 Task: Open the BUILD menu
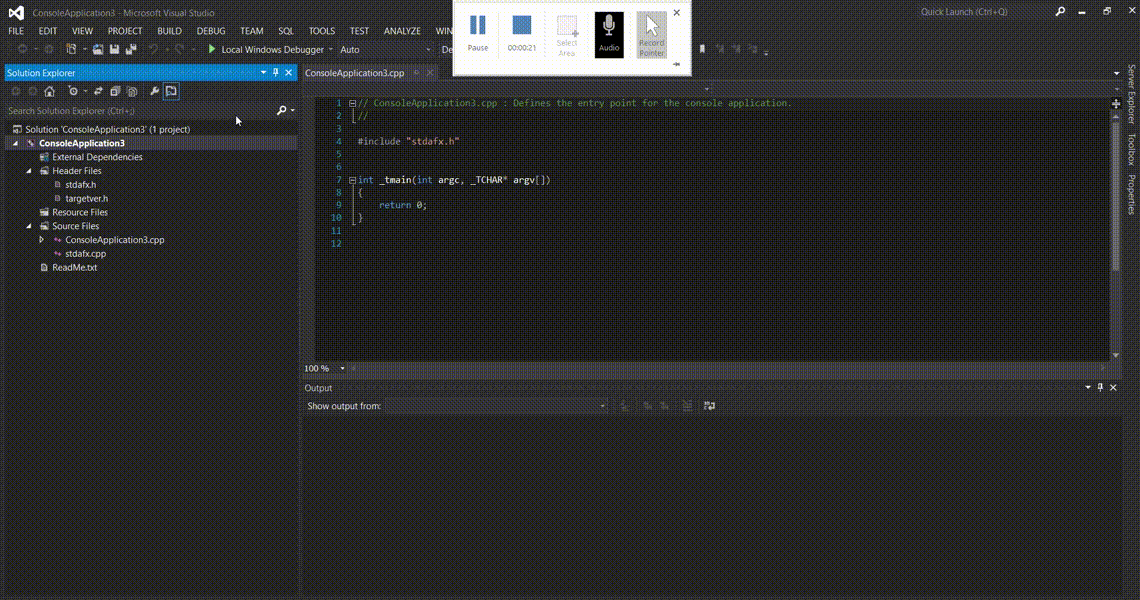pyautogui.click(x=169, y=31)
